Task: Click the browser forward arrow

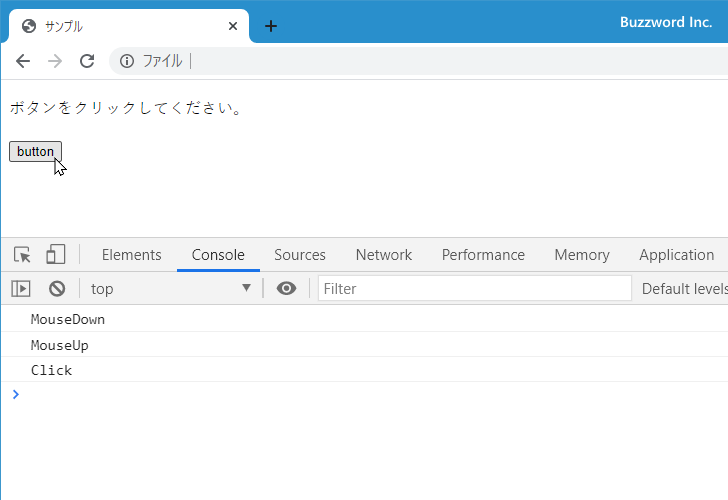Action: click(x=55, y=61)
